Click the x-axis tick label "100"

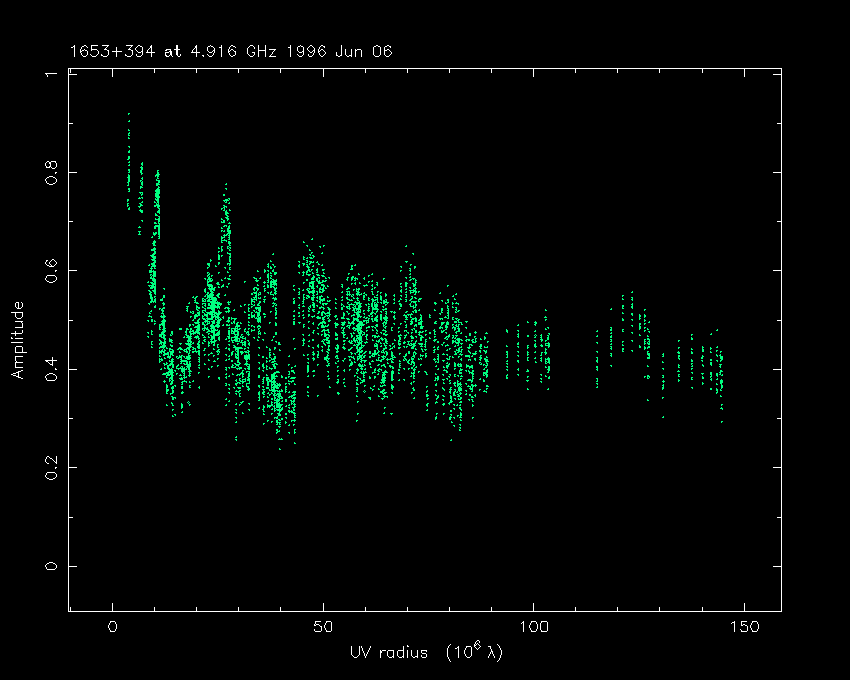tap(533, 627)
